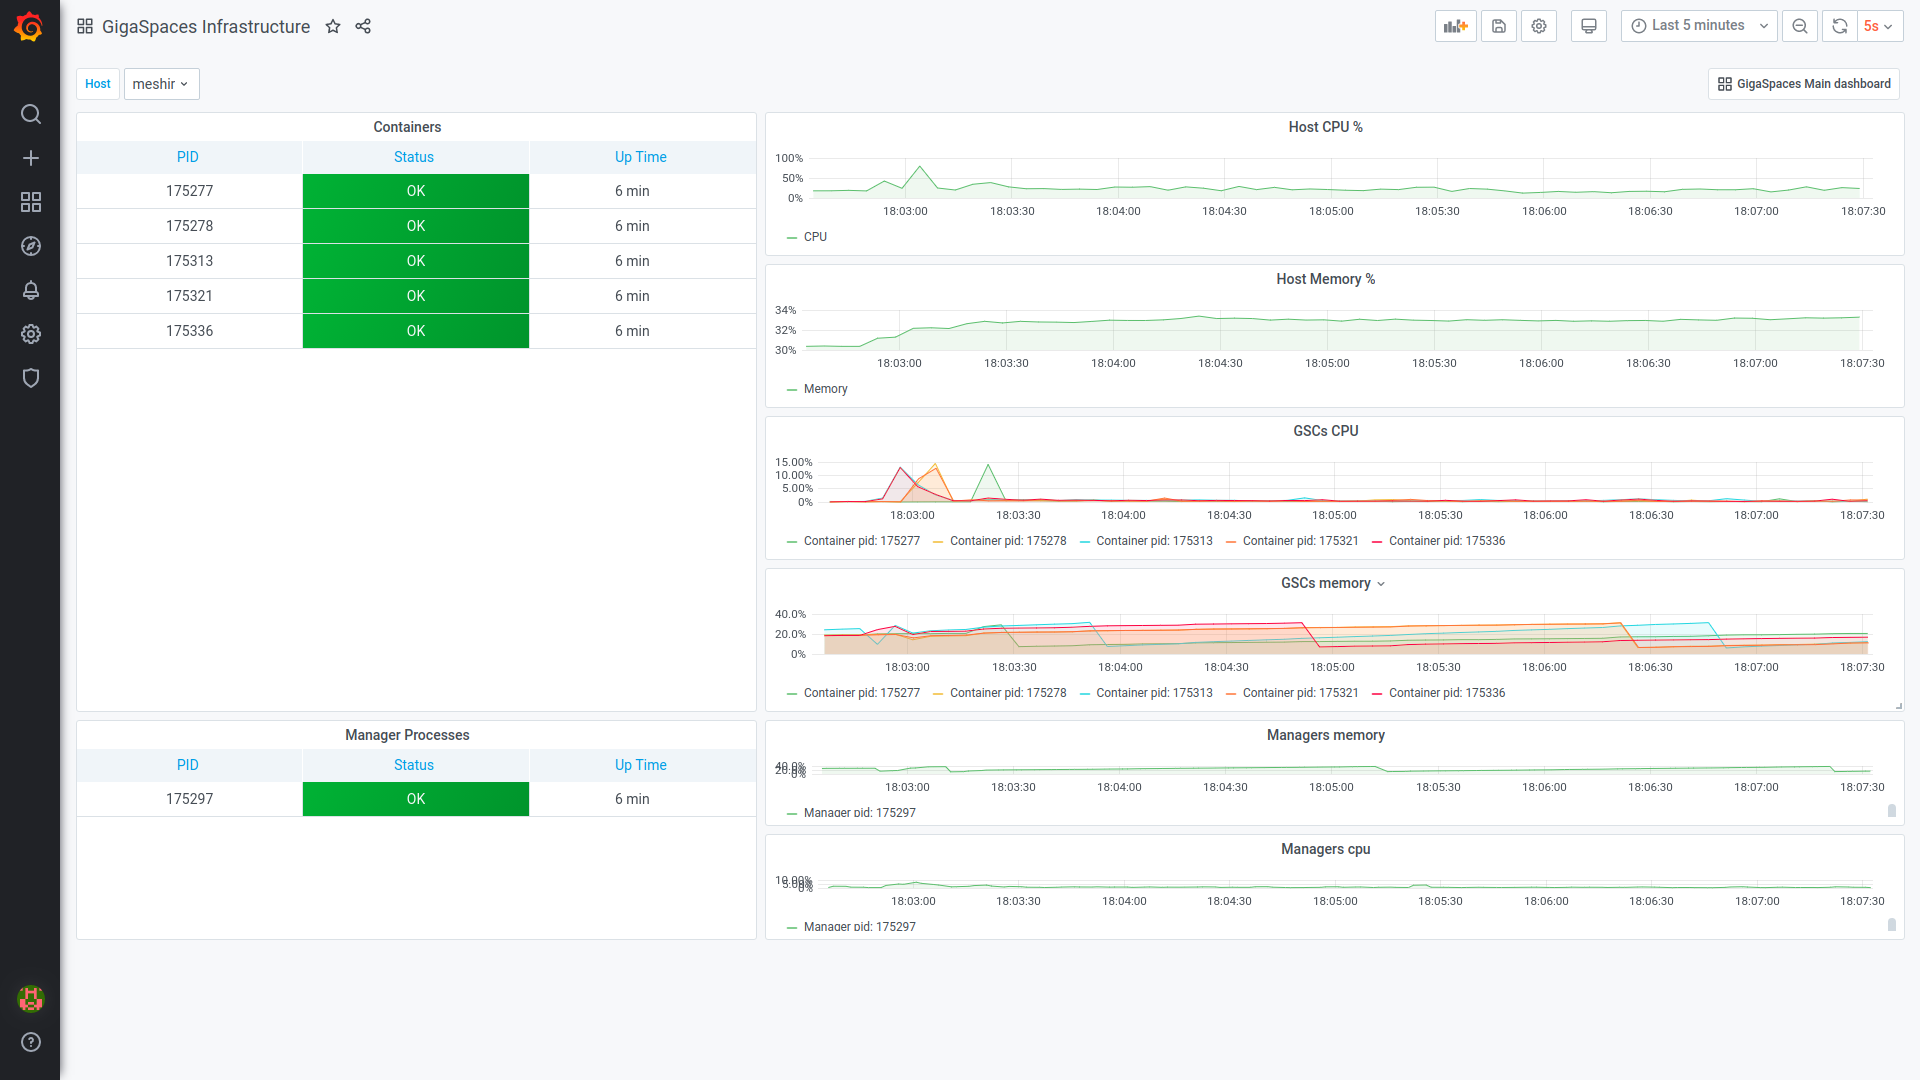Click the Managers cpu legend scrollbar

click(x=1892, y=925)
